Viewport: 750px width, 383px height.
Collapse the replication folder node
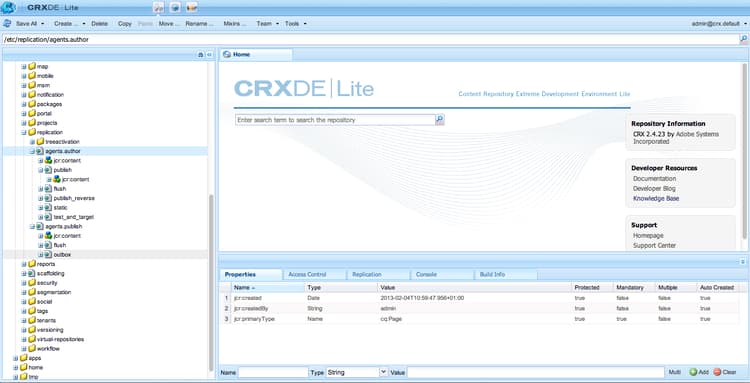pyautogui.click(x=24, y=132)
